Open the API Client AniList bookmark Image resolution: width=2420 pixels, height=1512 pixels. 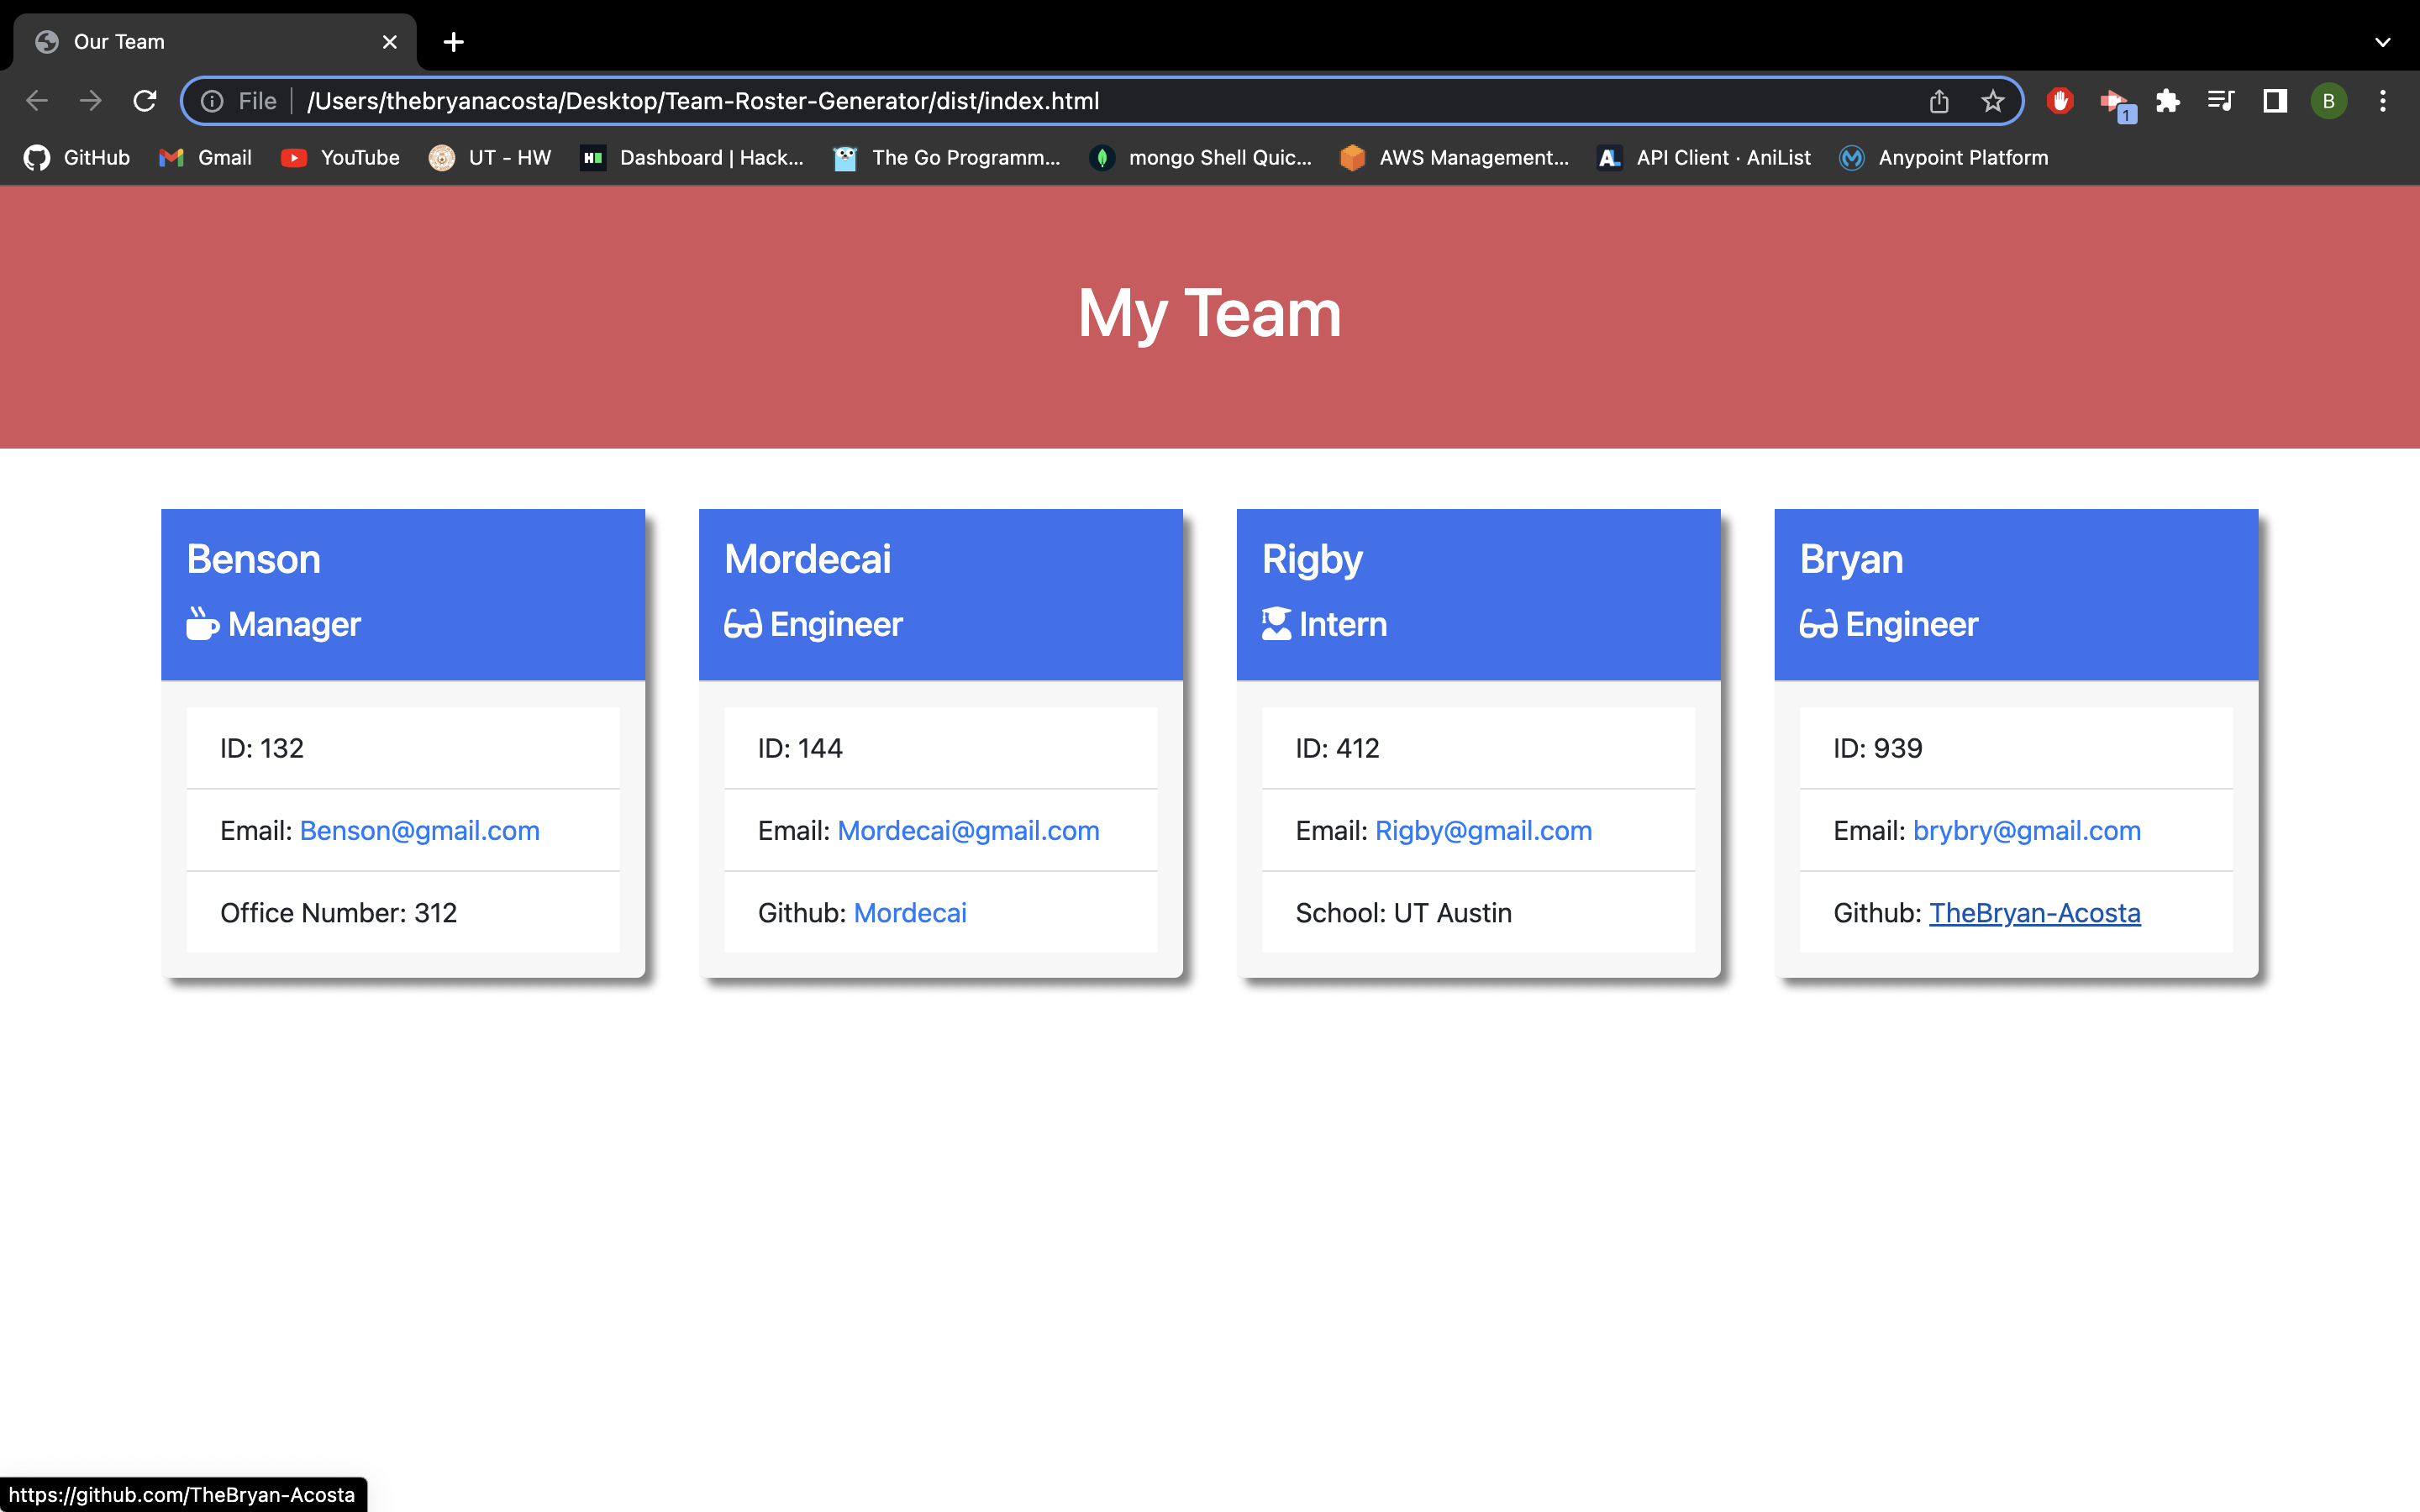coord(1703,157)
